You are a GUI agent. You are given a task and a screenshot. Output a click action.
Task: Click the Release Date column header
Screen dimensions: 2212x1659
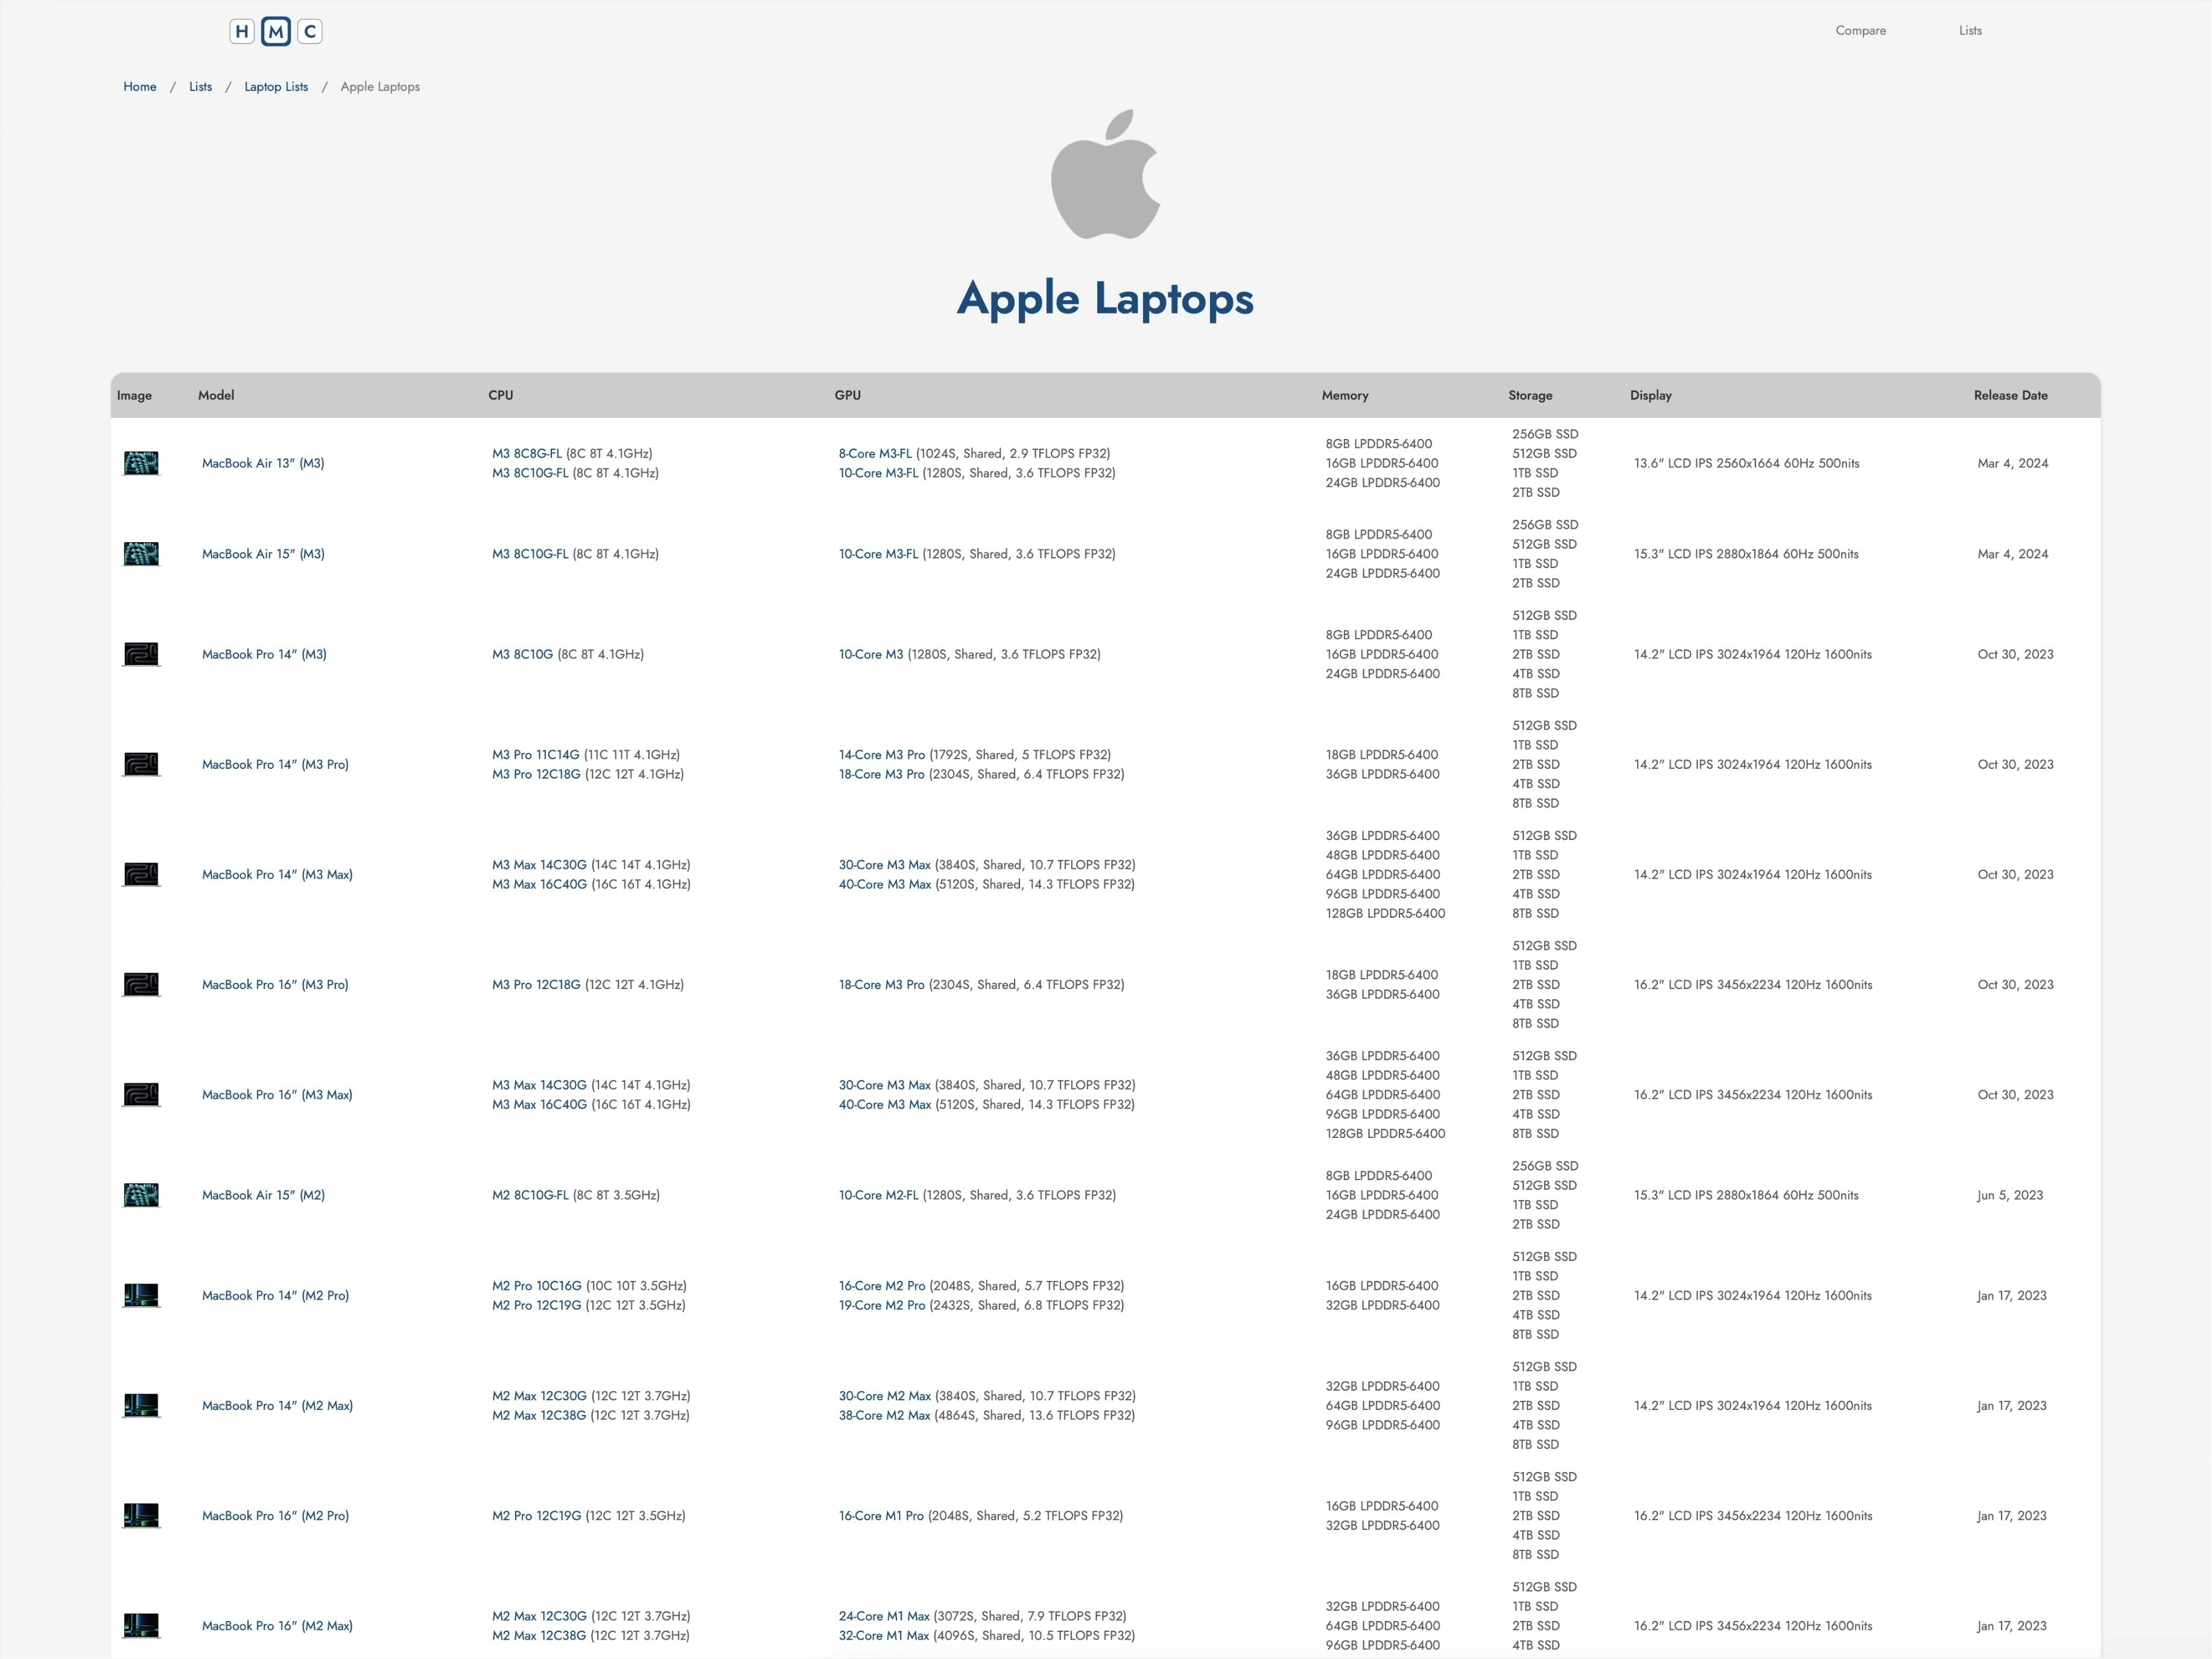click(x=2010, y=395)
